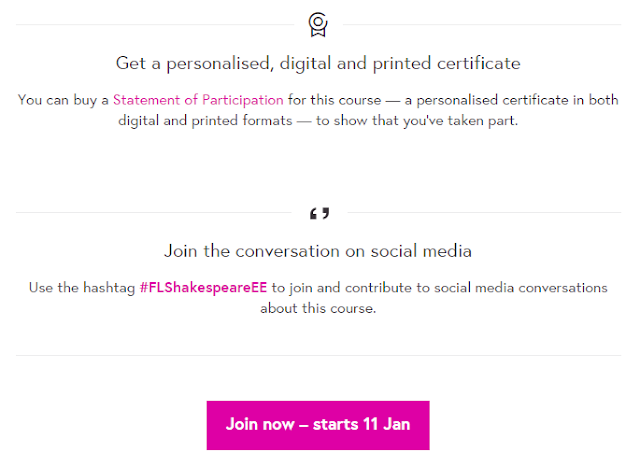Image resolution: width=640 pixels, height=467 pixels.
Task: Select the Join the conversation heading
Action: pos(318,251)
